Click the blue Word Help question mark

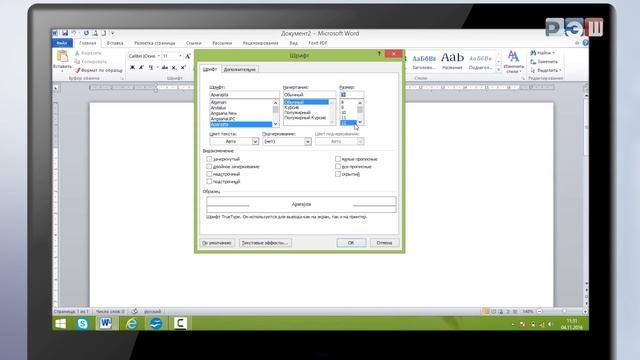(x=585, y=43)
